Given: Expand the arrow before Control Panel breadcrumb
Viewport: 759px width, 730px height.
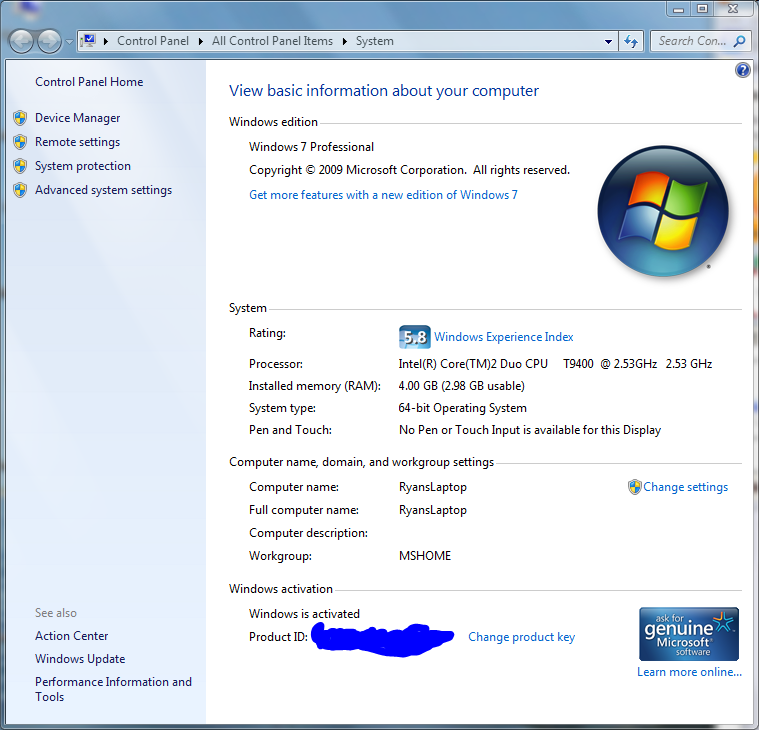Looking at the screenshot, I should click(106, 41).
